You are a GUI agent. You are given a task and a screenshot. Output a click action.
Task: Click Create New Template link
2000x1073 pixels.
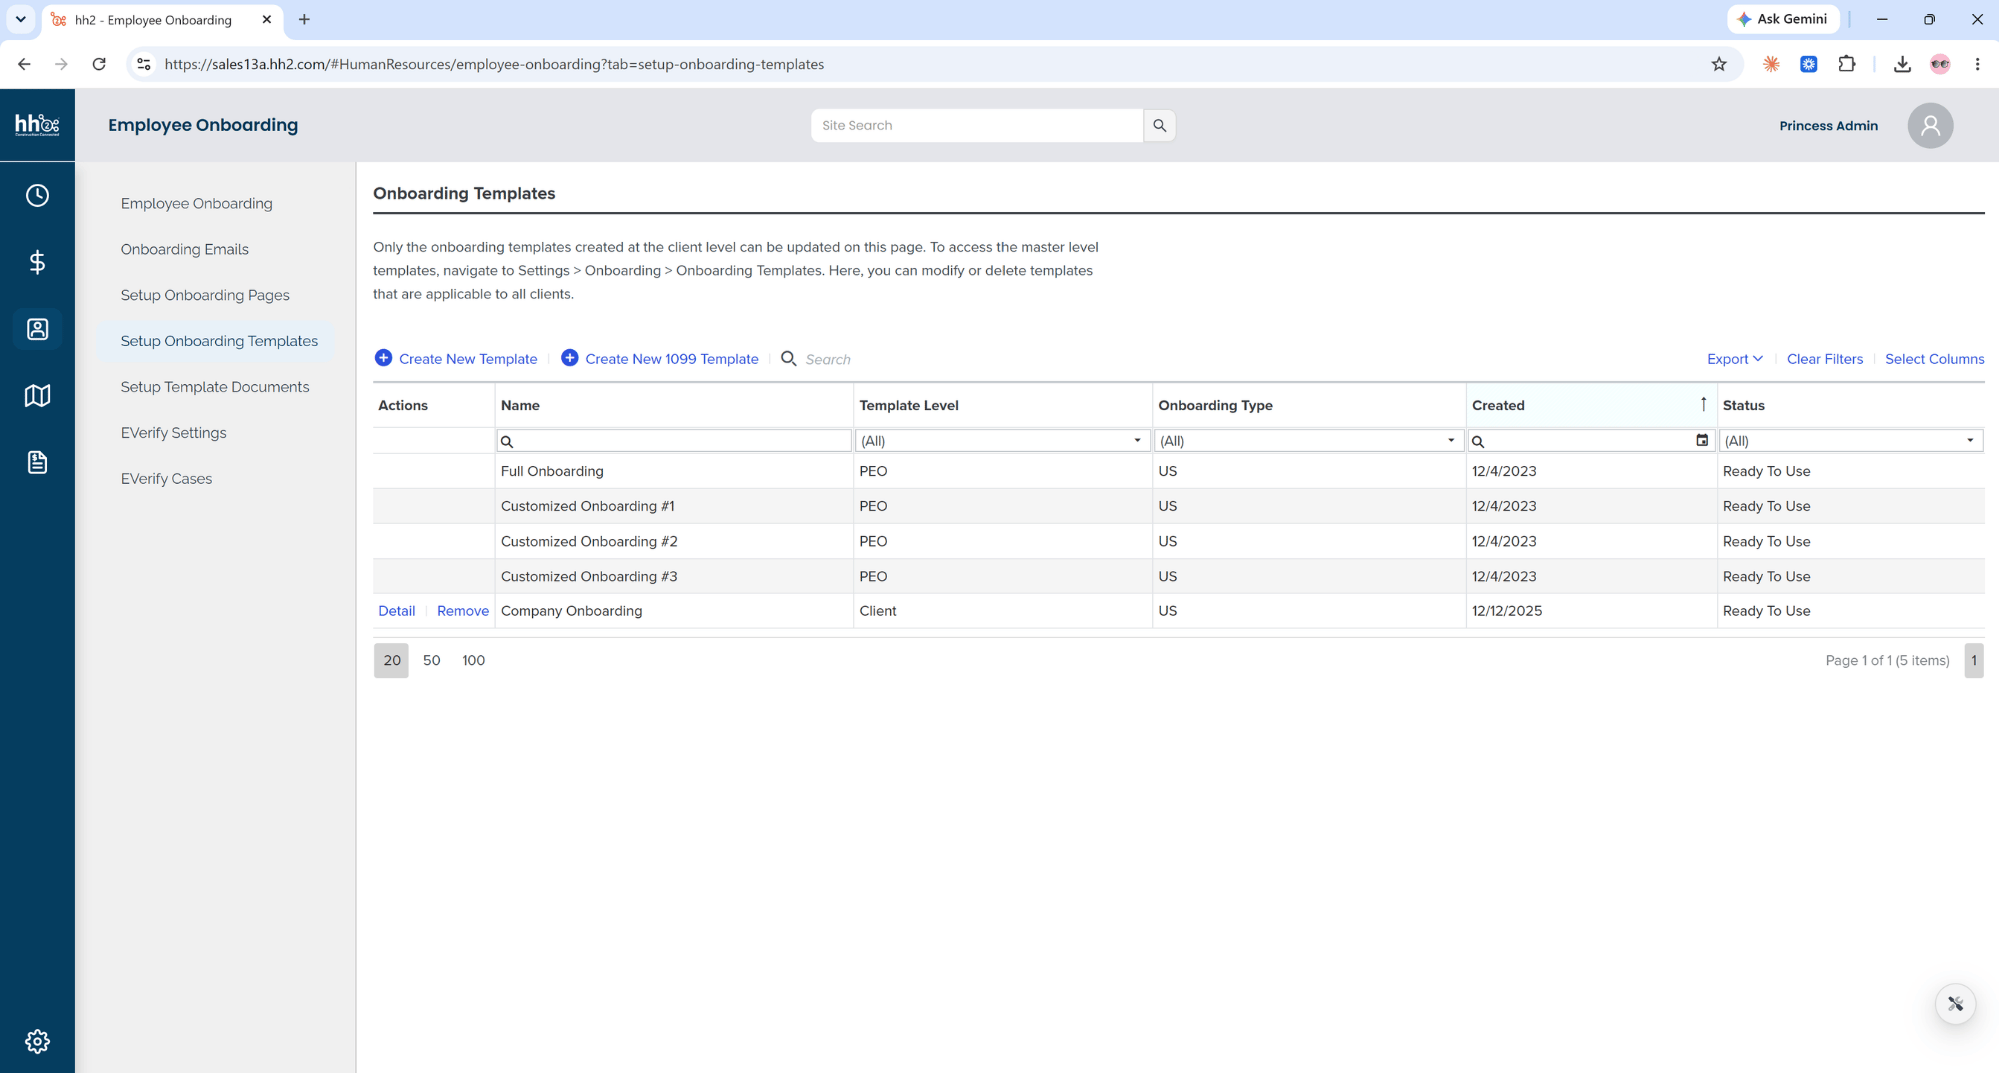point(468,359)
